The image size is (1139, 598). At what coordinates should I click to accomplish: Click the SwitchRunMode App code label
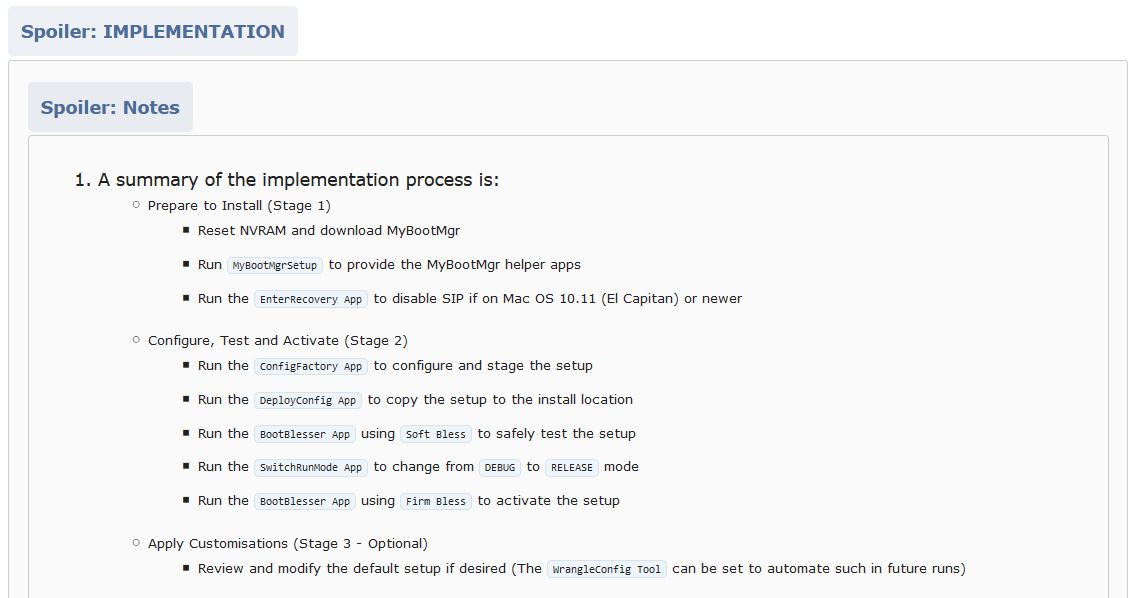[x=311, y=467]
